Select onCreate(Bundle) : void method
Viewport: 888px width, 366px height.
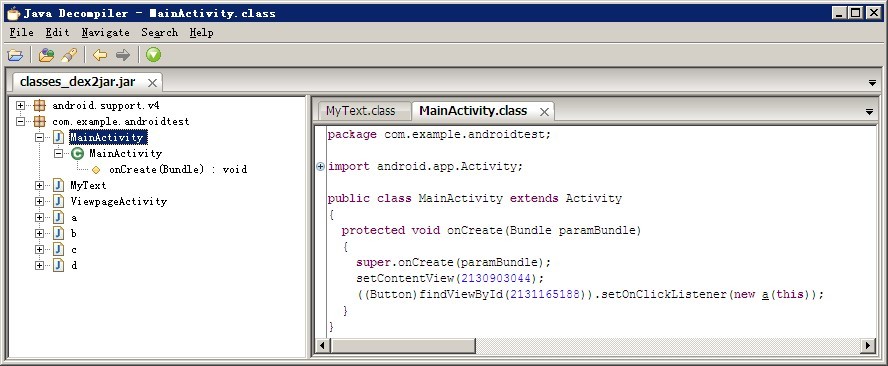[x=178, y=169]
